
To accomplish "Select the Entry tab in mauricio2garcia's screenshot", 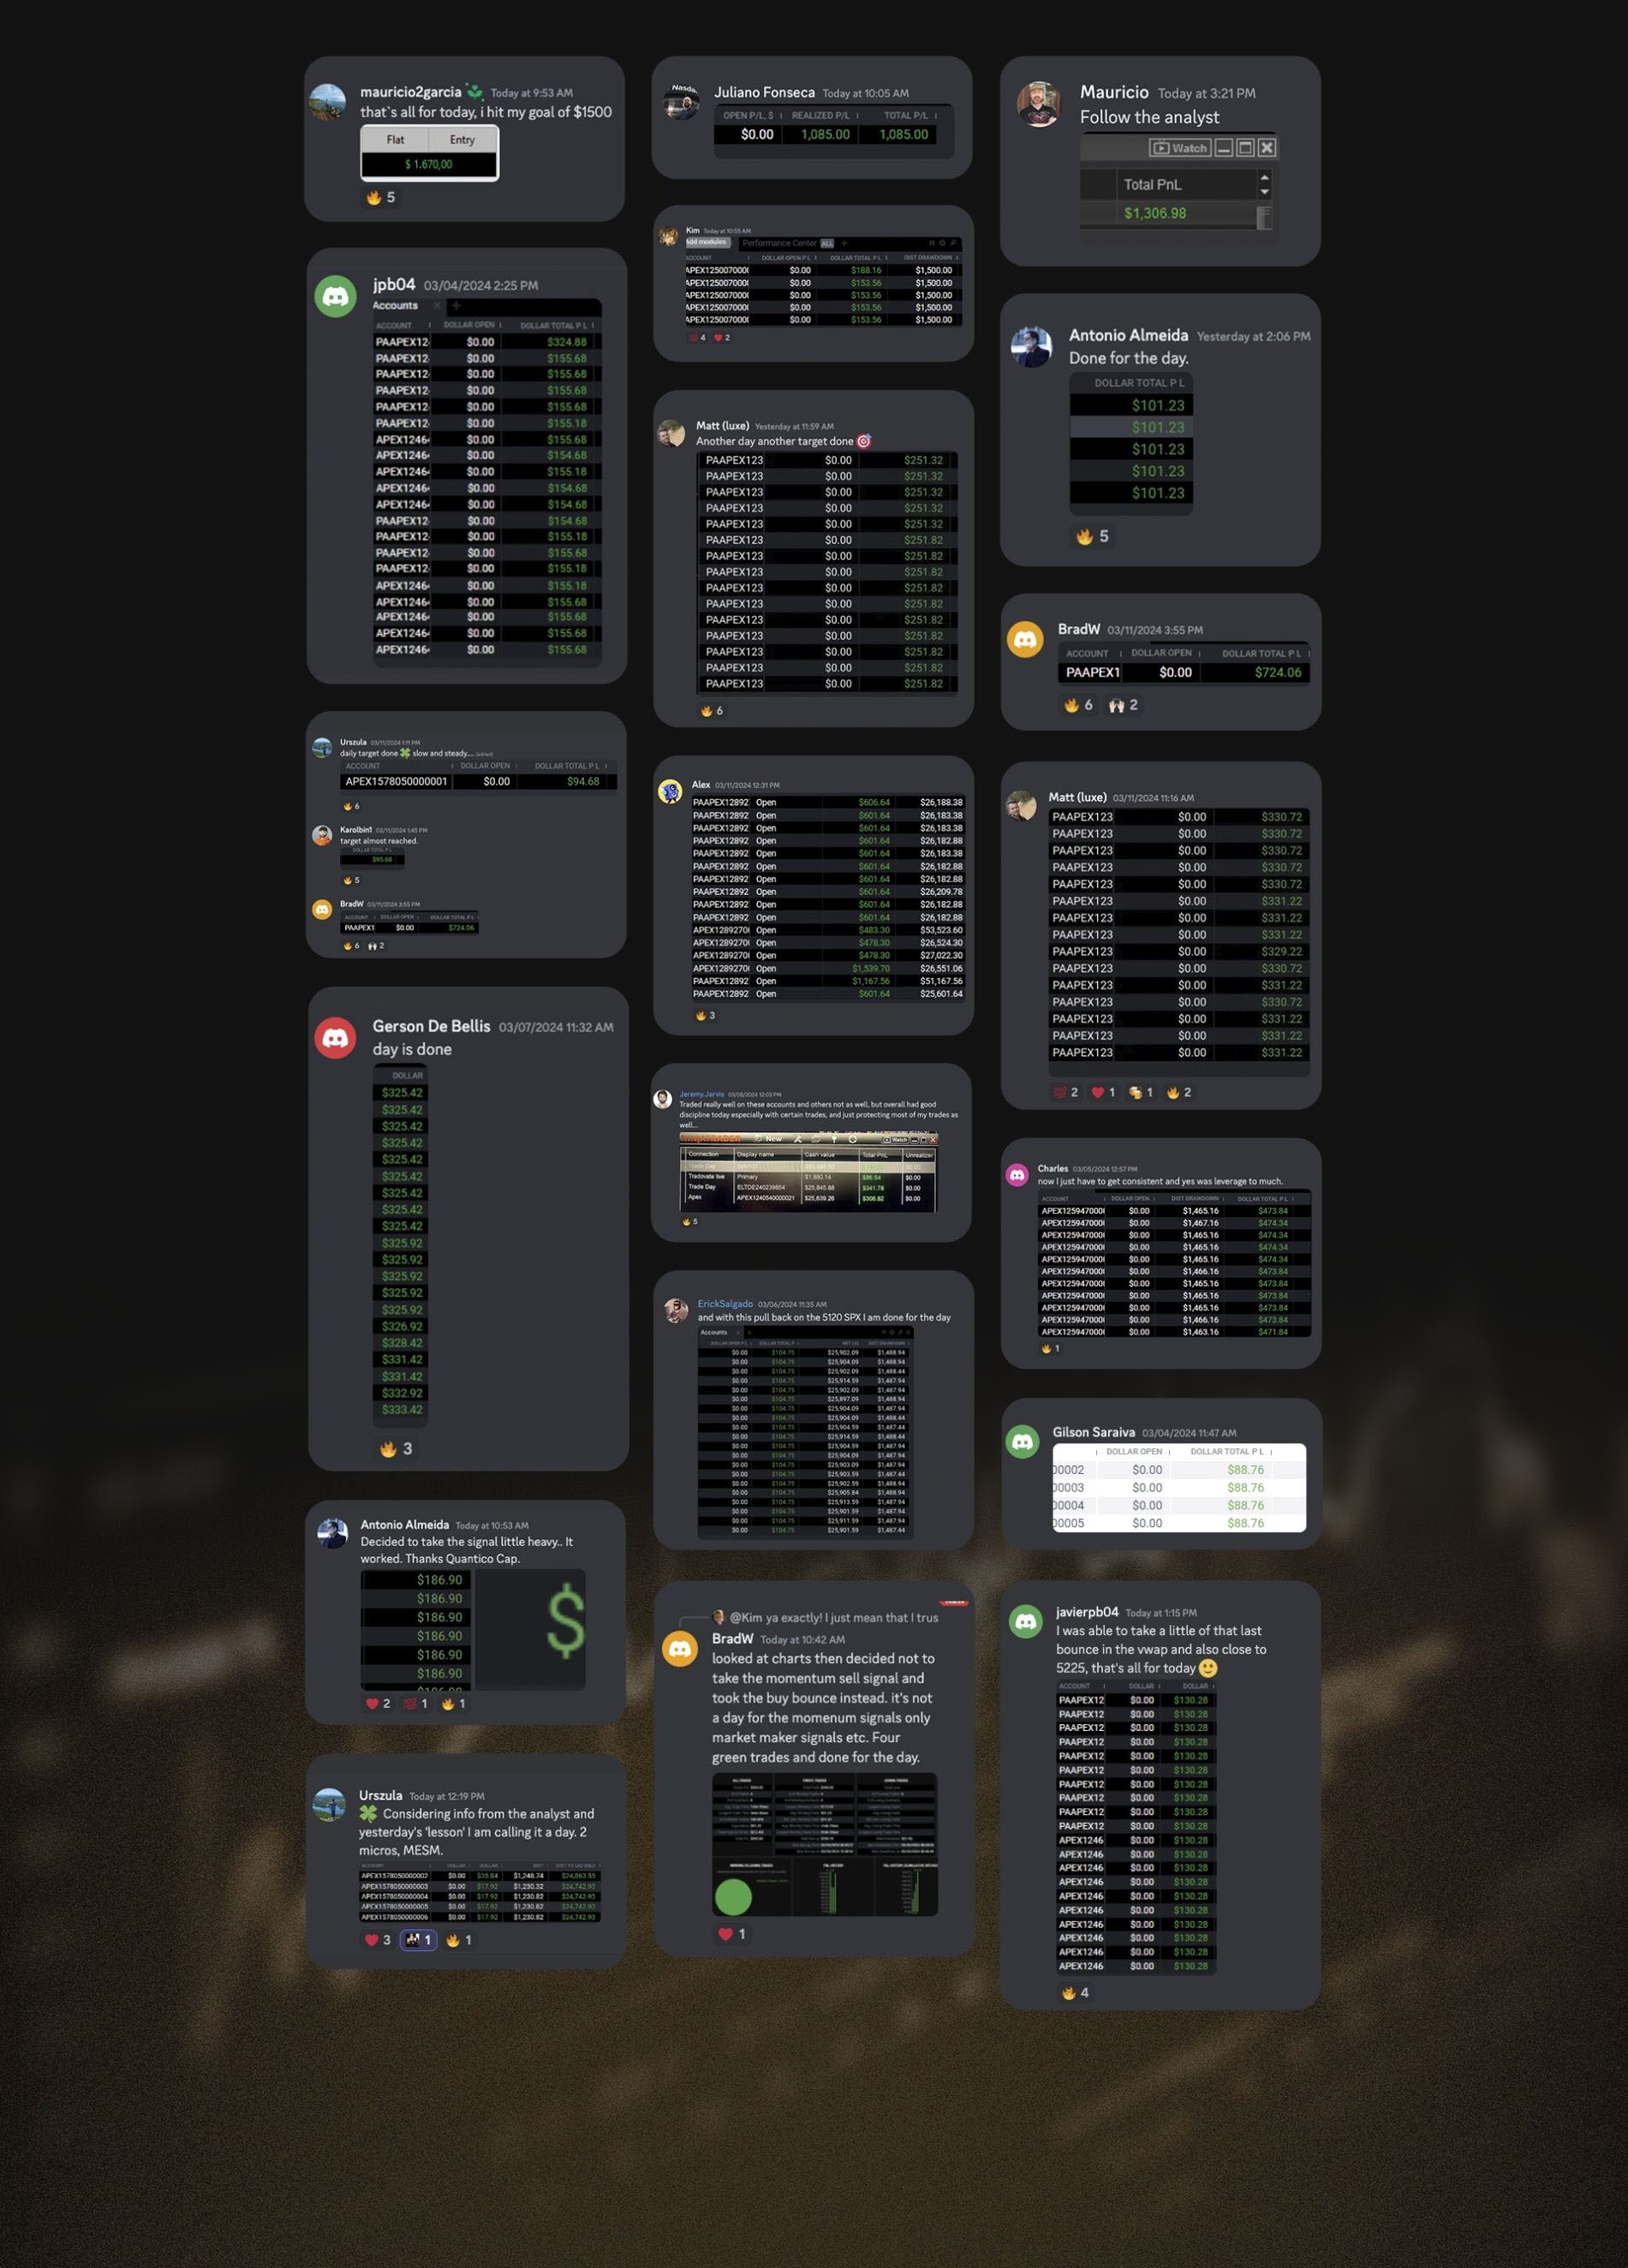I will tap(462, 140).
